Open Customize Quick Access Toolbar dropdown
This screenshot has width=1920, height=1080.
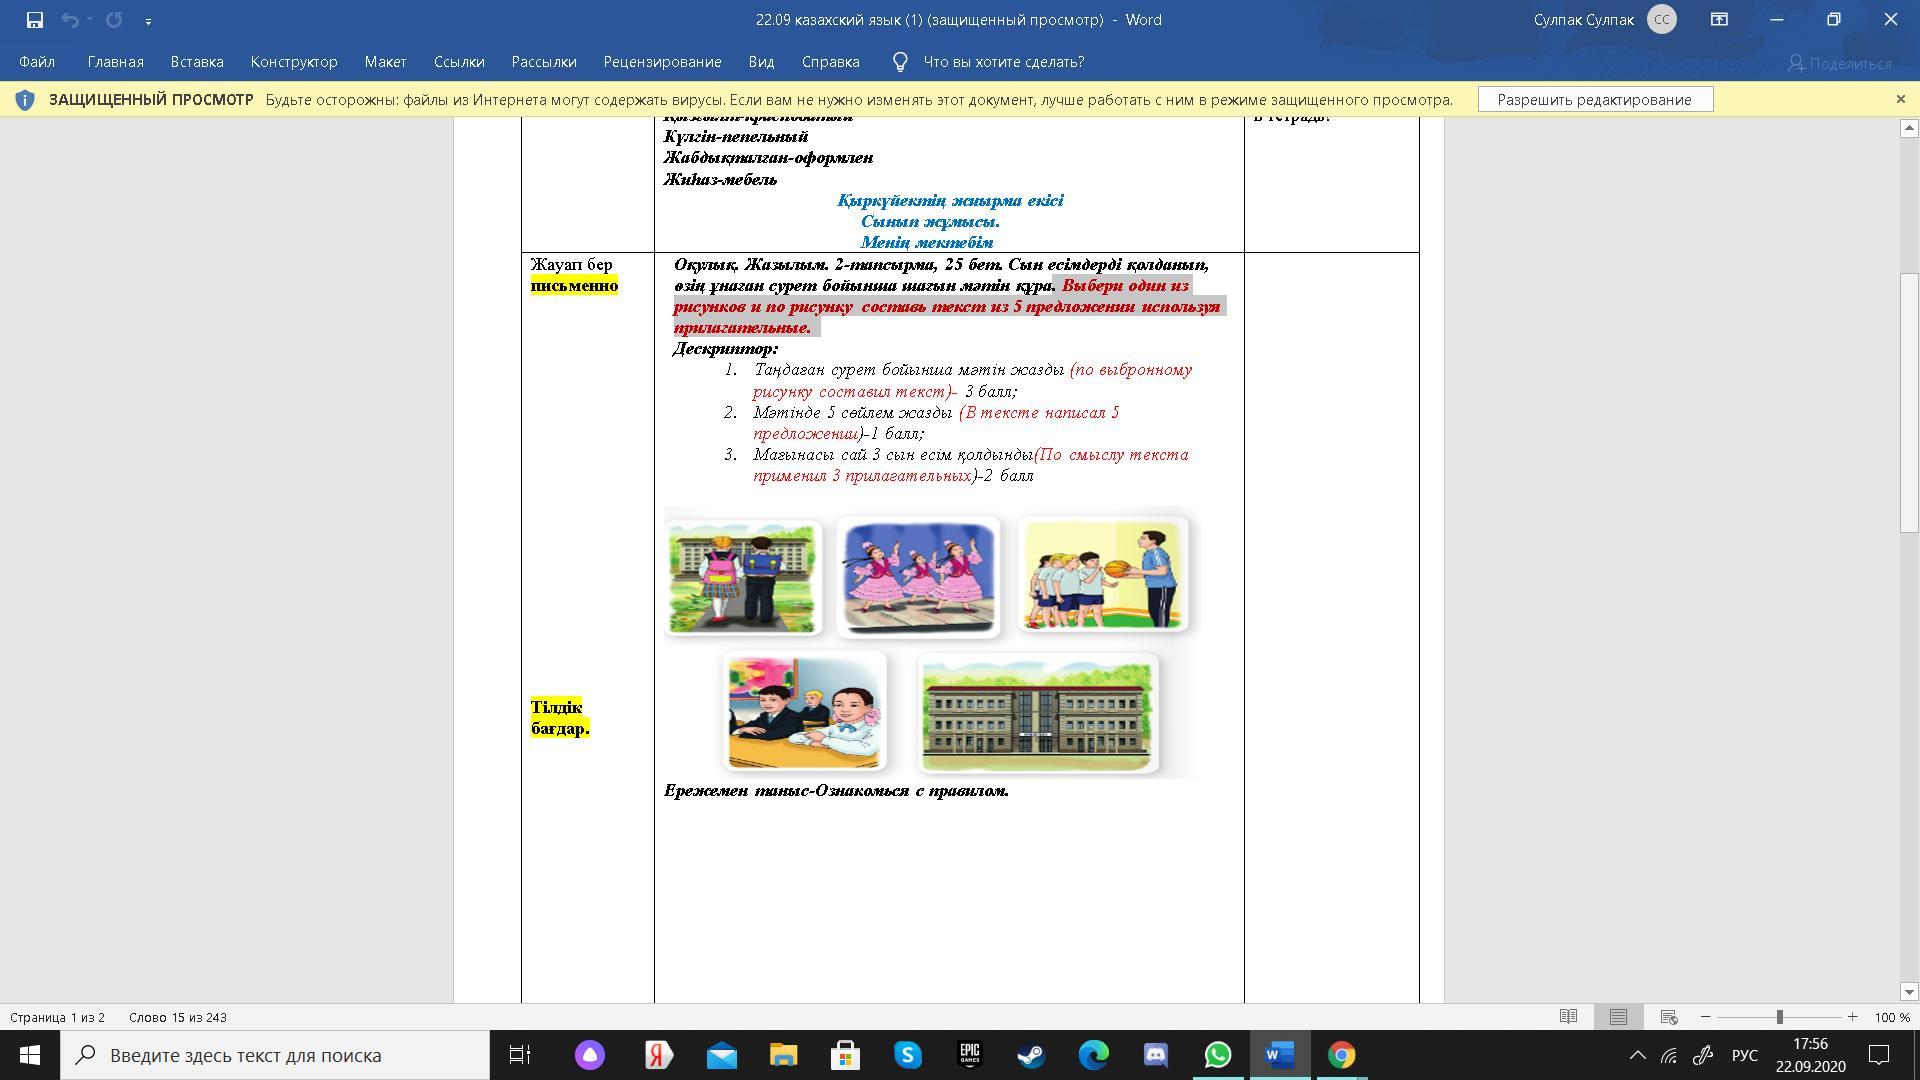pos(148,20)
